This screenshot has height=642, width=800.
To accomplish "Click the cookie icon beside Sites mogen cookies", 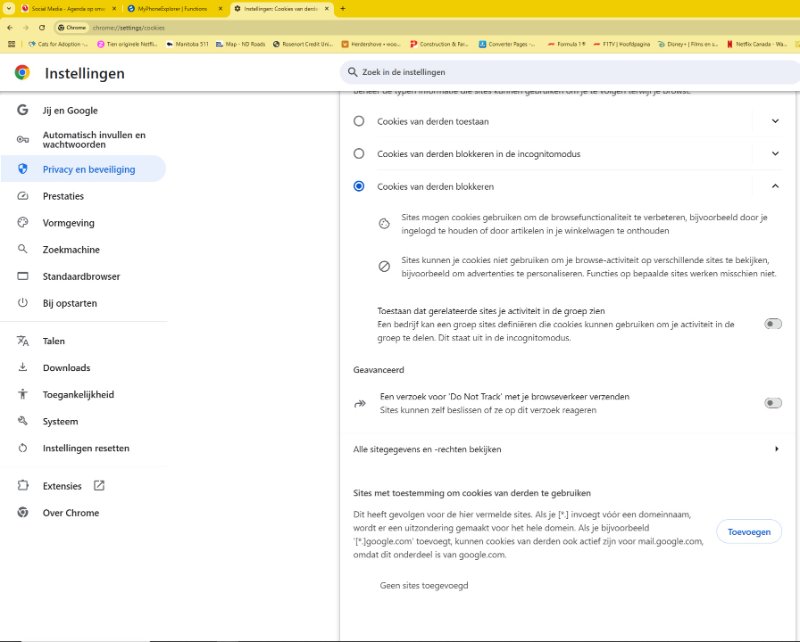I will [x=384, y=224].
